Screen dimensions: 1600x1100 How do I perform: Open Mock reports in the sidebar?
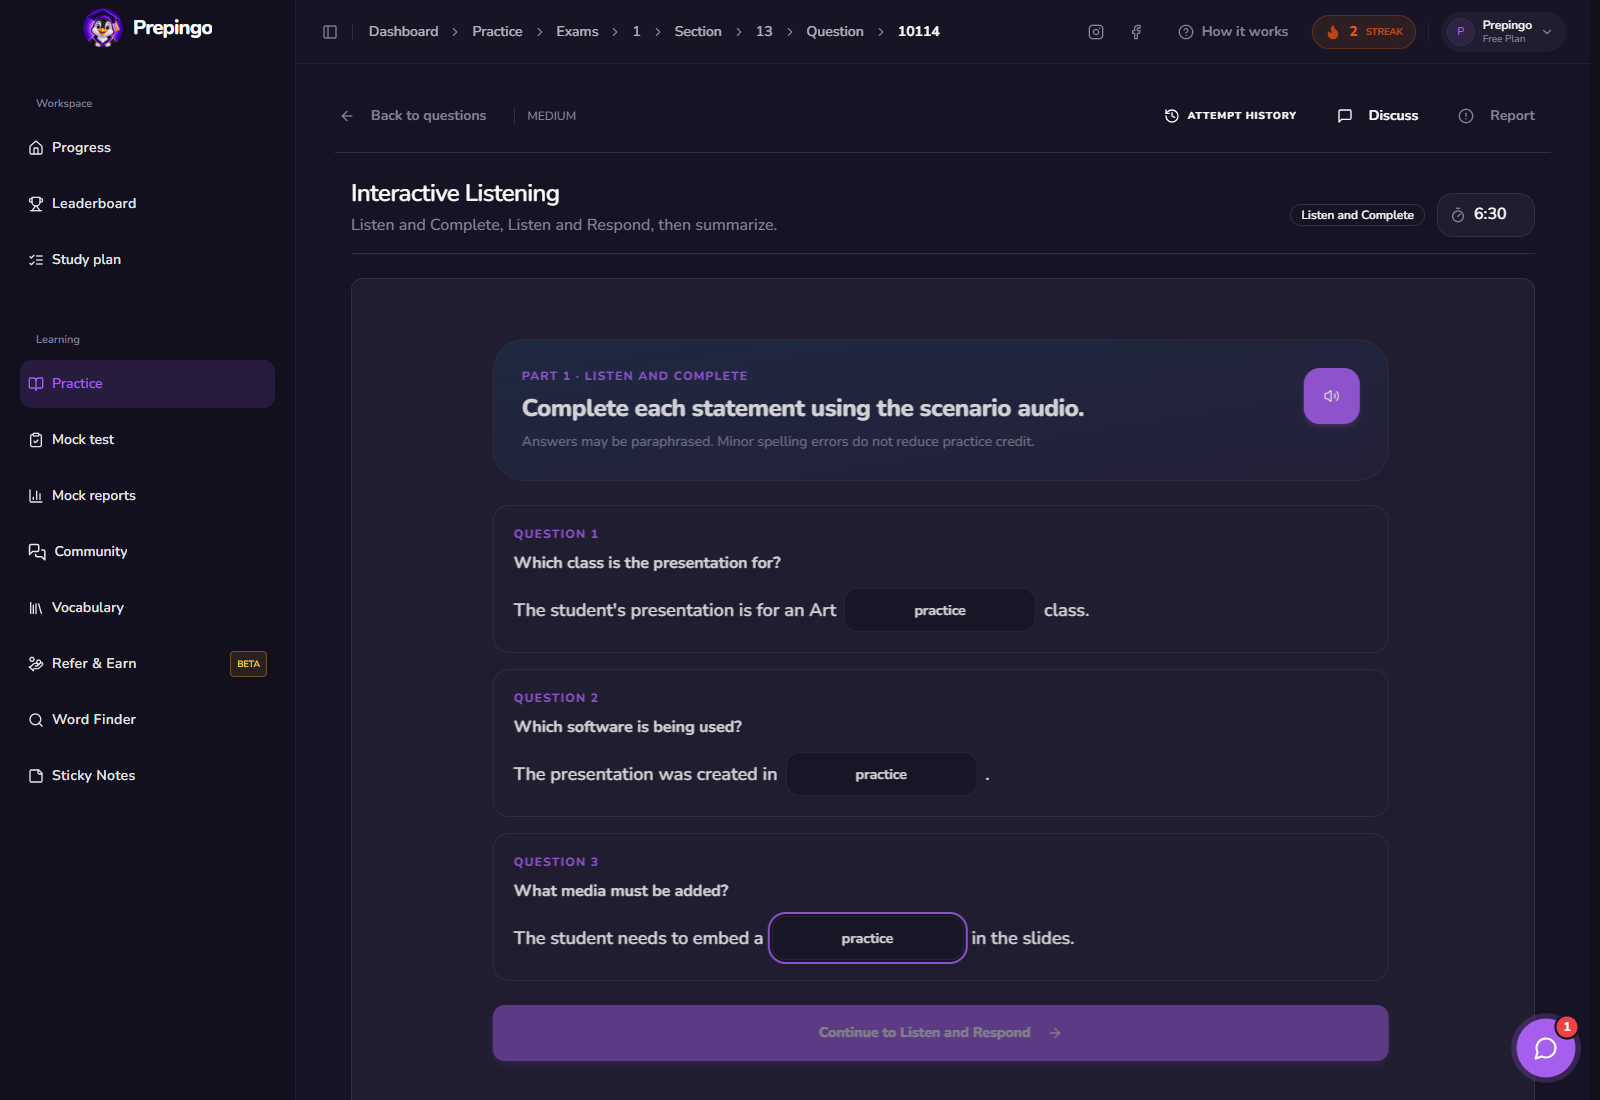147,496
